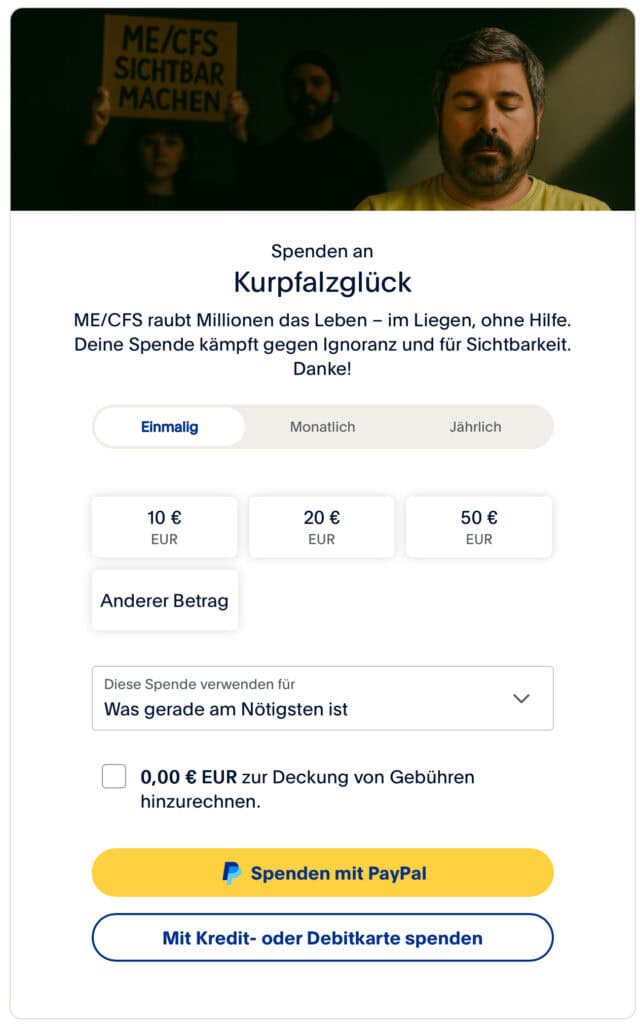640x1024 pixels.
Task: Click the ME/CFS Sichtbar Machen sign
Action: (x=169, y=68)
